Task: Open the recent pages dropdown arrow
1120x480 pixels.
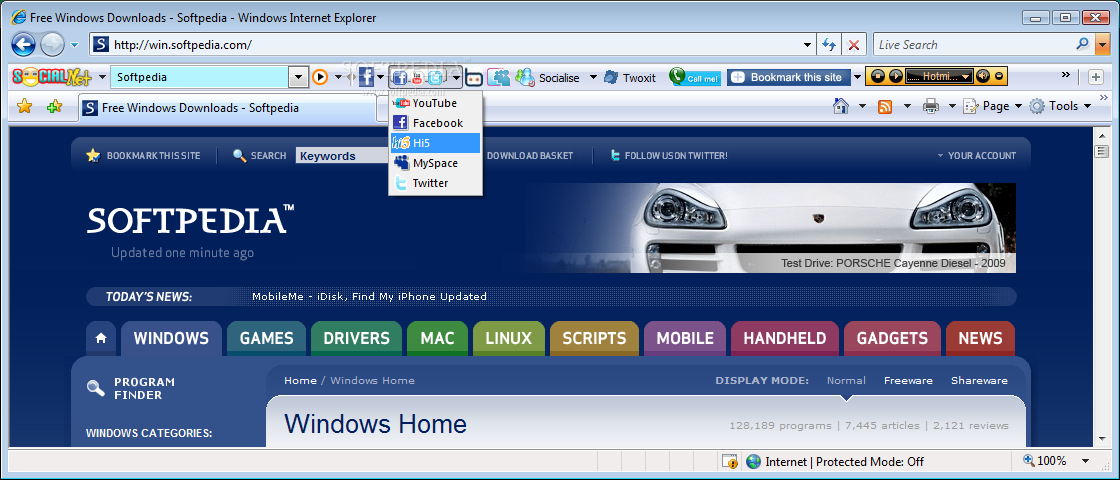Action: click(x=75, y=45)
